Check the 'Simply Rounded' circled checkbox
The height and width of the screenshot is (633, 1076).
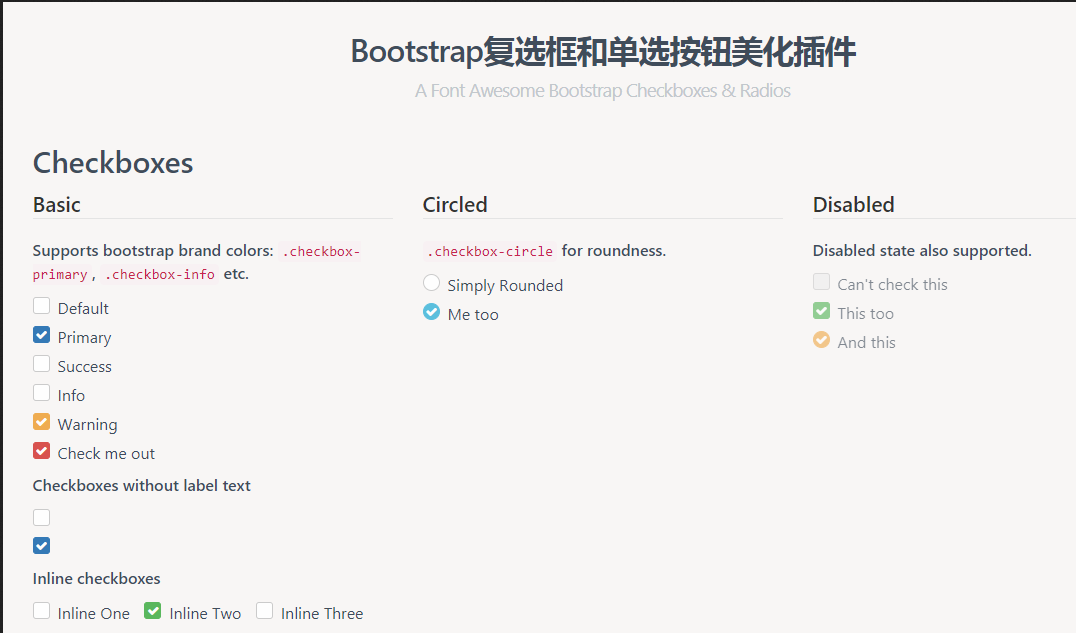[x=431, y=283]
